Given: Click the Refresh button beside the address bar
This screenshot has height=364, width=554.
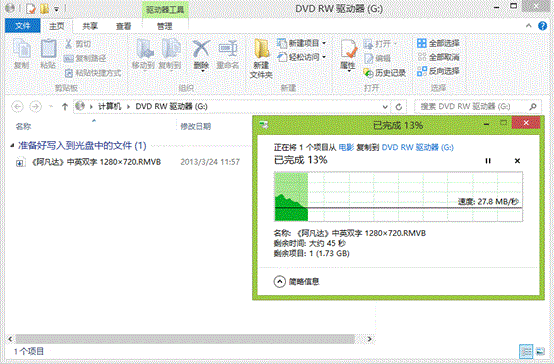Looking at the screenshot, I should 399,107.
